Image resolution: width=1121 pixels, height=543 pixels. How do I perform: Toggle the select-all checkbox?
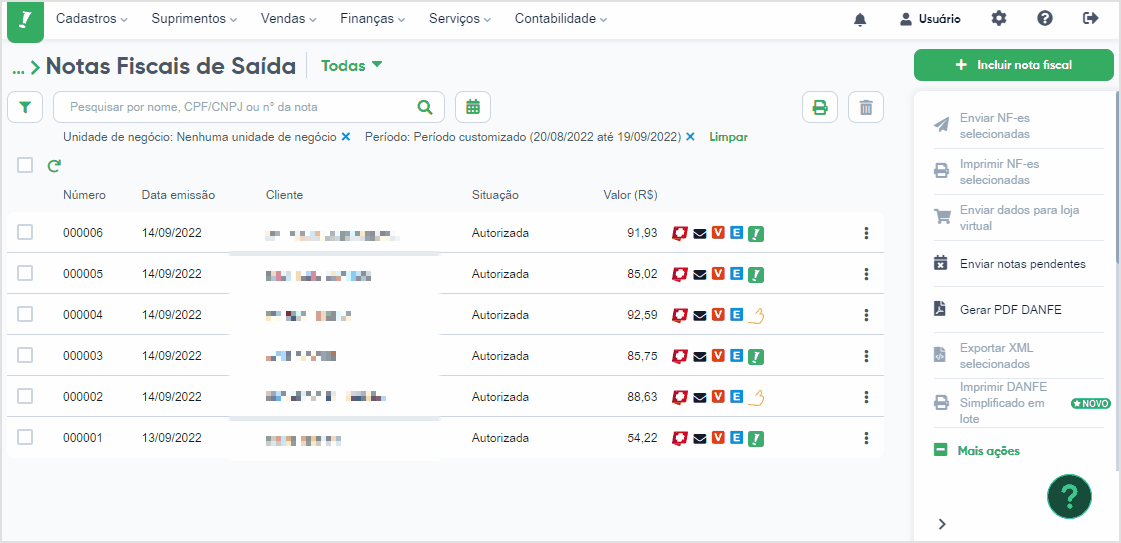click(x=25, y=165)
